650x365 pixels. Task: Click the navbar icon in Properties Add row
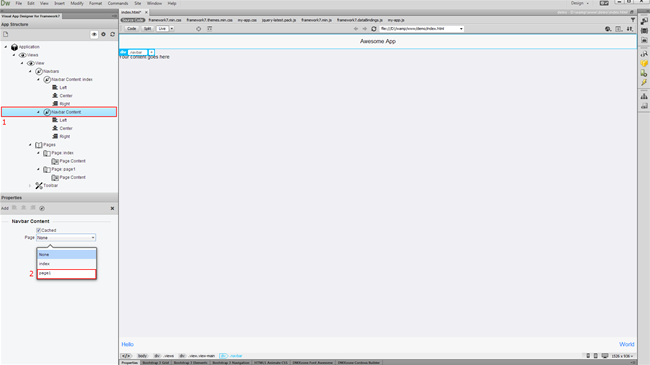(x=42, y=208)
